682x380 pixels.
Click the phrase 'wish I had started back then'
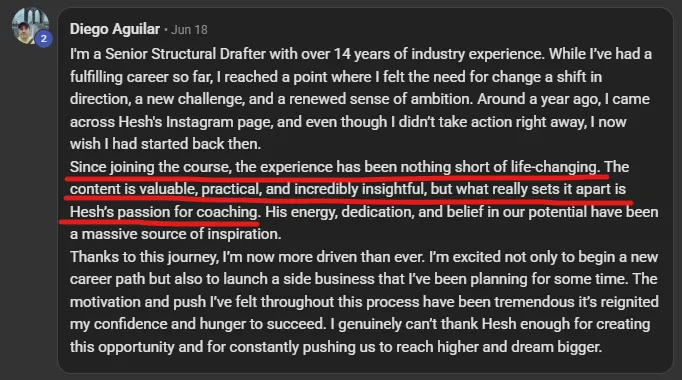click(x=165, y=144)
